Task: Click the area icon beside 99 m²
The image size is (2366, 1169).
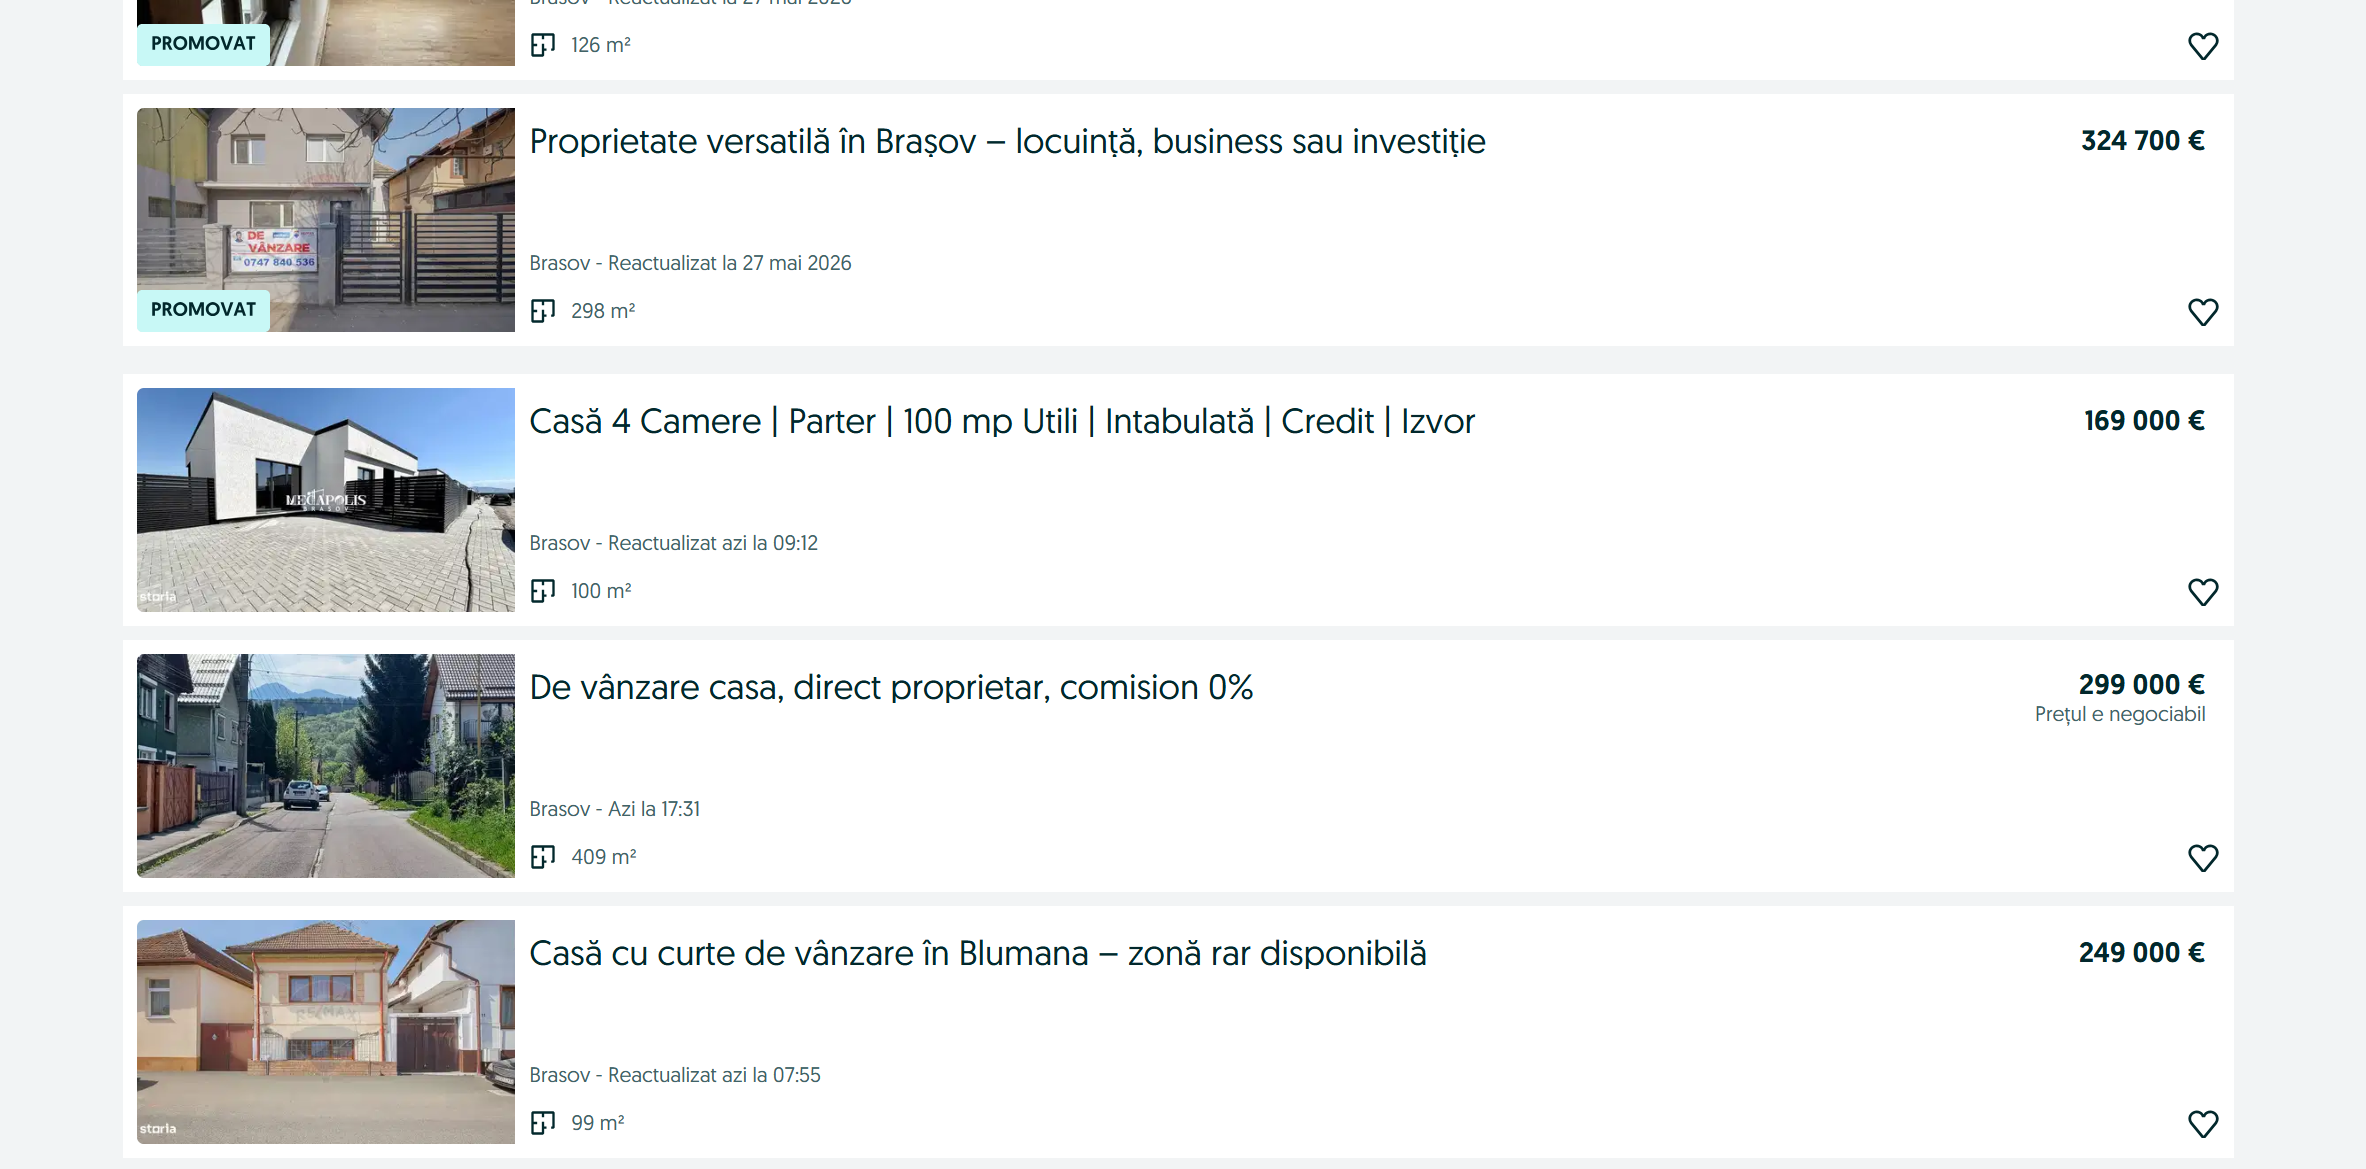Action: click(x=543, y=1123)
